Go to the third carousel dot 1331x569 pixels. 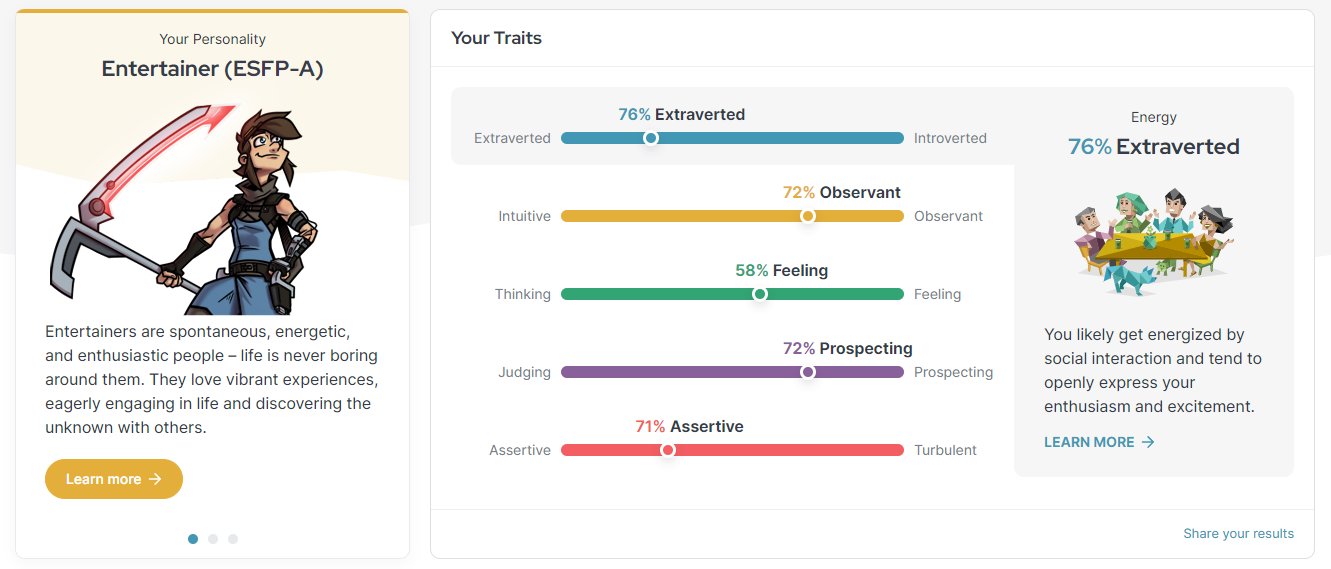tap(233, 539)
